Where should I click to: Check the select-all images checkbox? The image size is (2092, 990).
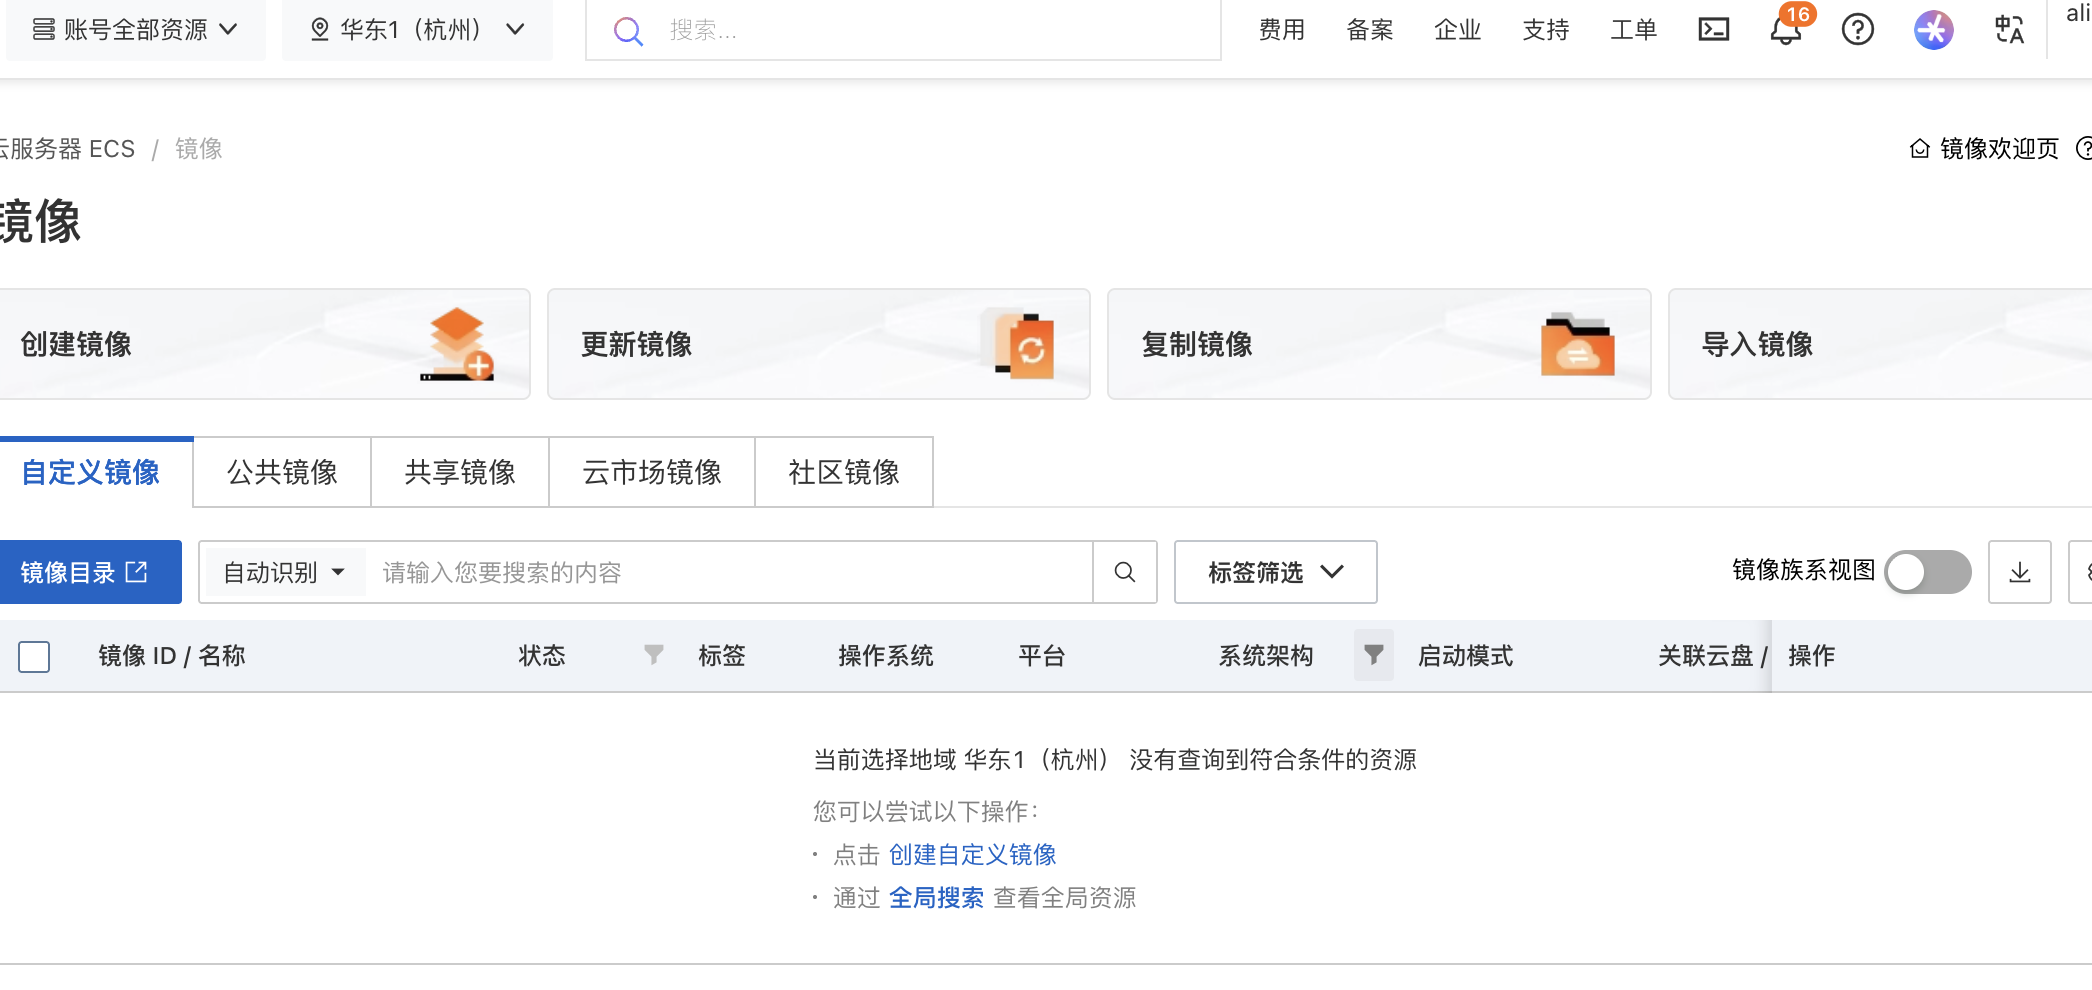coord(34,656)
